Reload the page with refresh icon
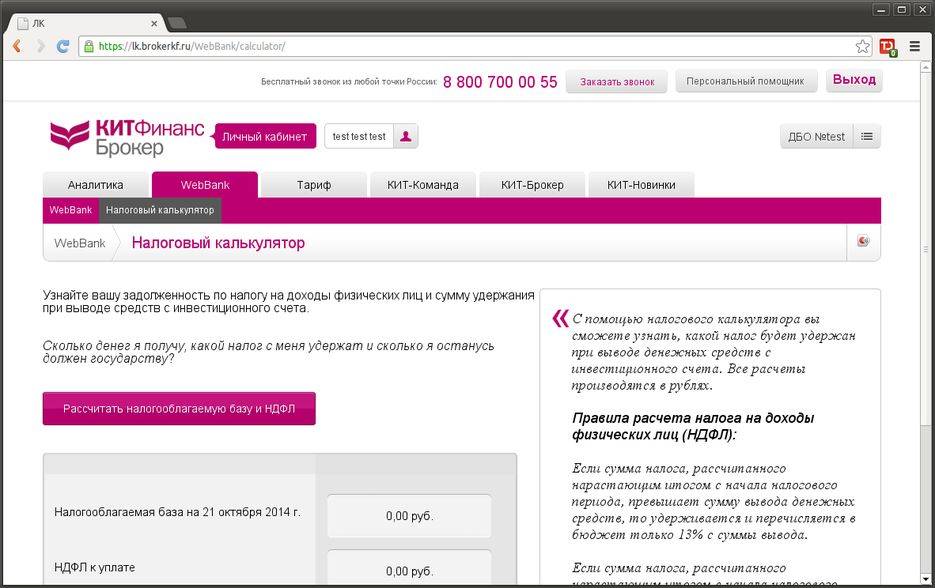 click(x=63, y=46)
